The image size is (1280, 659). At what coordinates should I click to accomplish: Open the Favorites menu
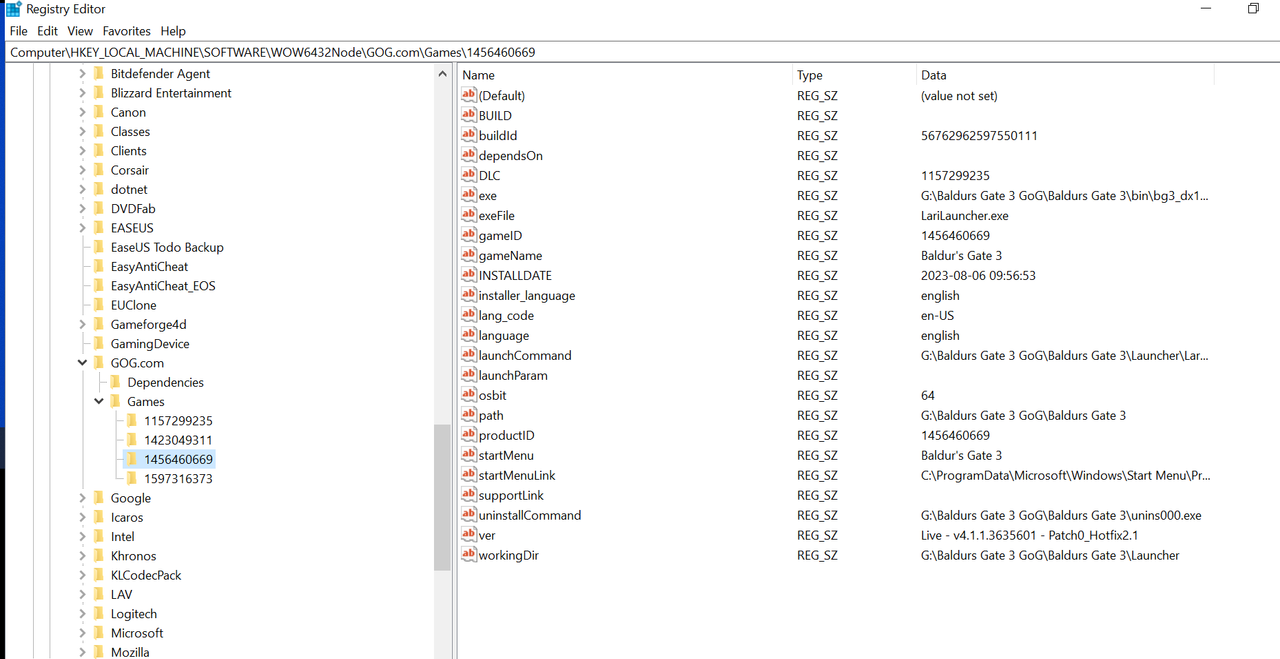pos(126,31)
